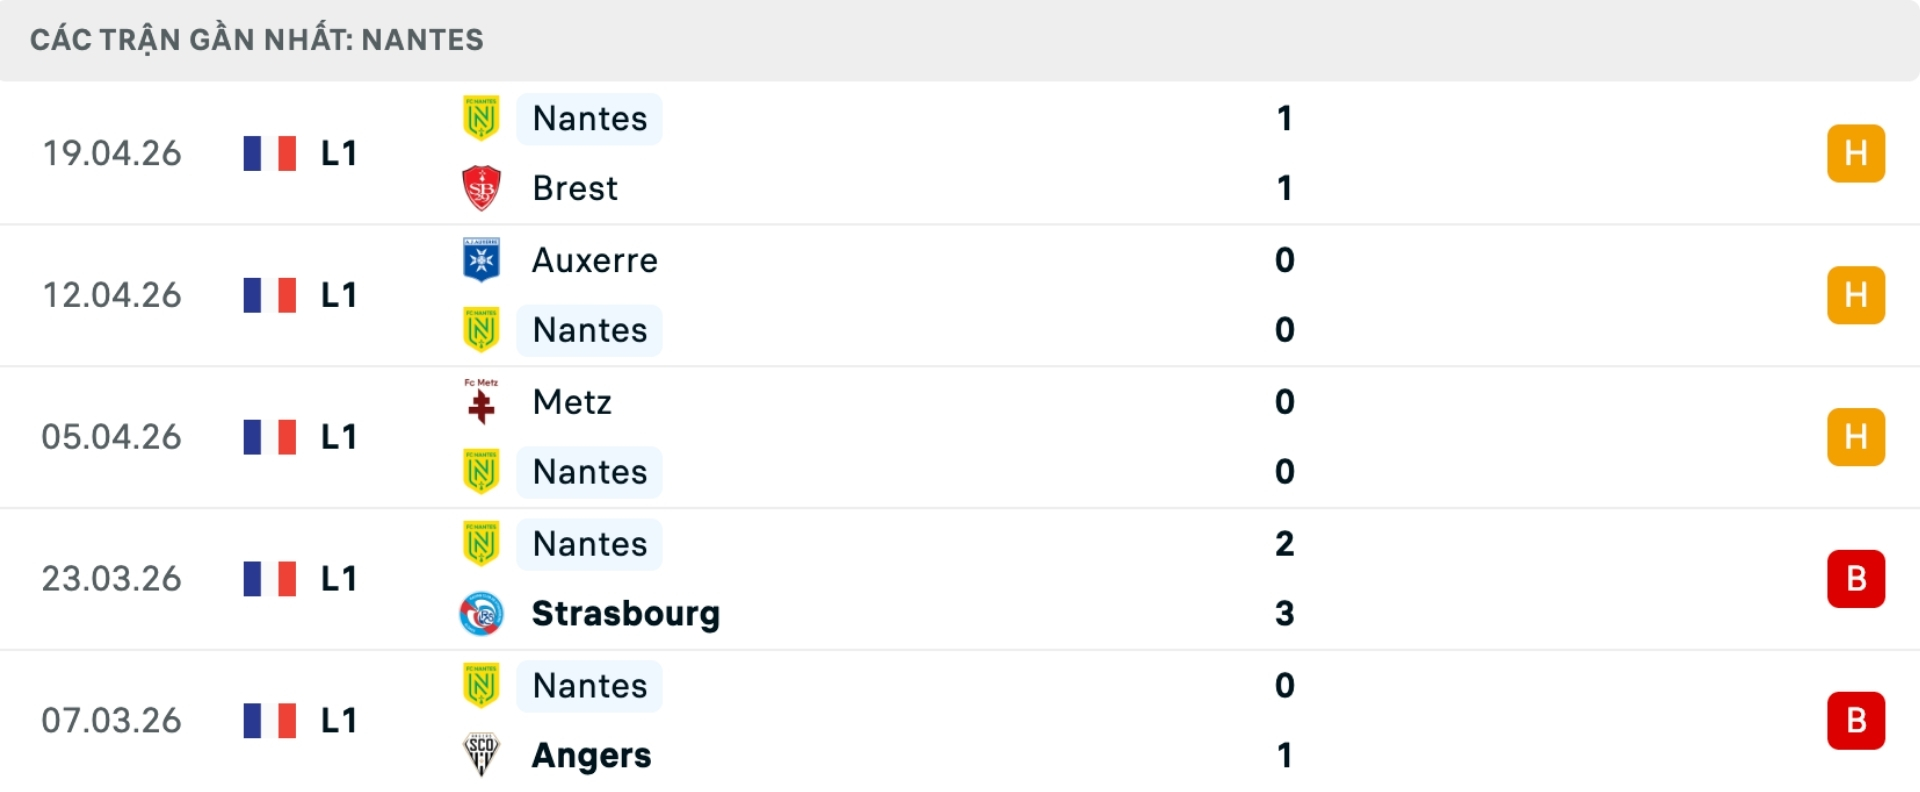Click the draw badge for Metz match
Viewport: 1920px width, 792px height.
click(x=1855, y=437)
